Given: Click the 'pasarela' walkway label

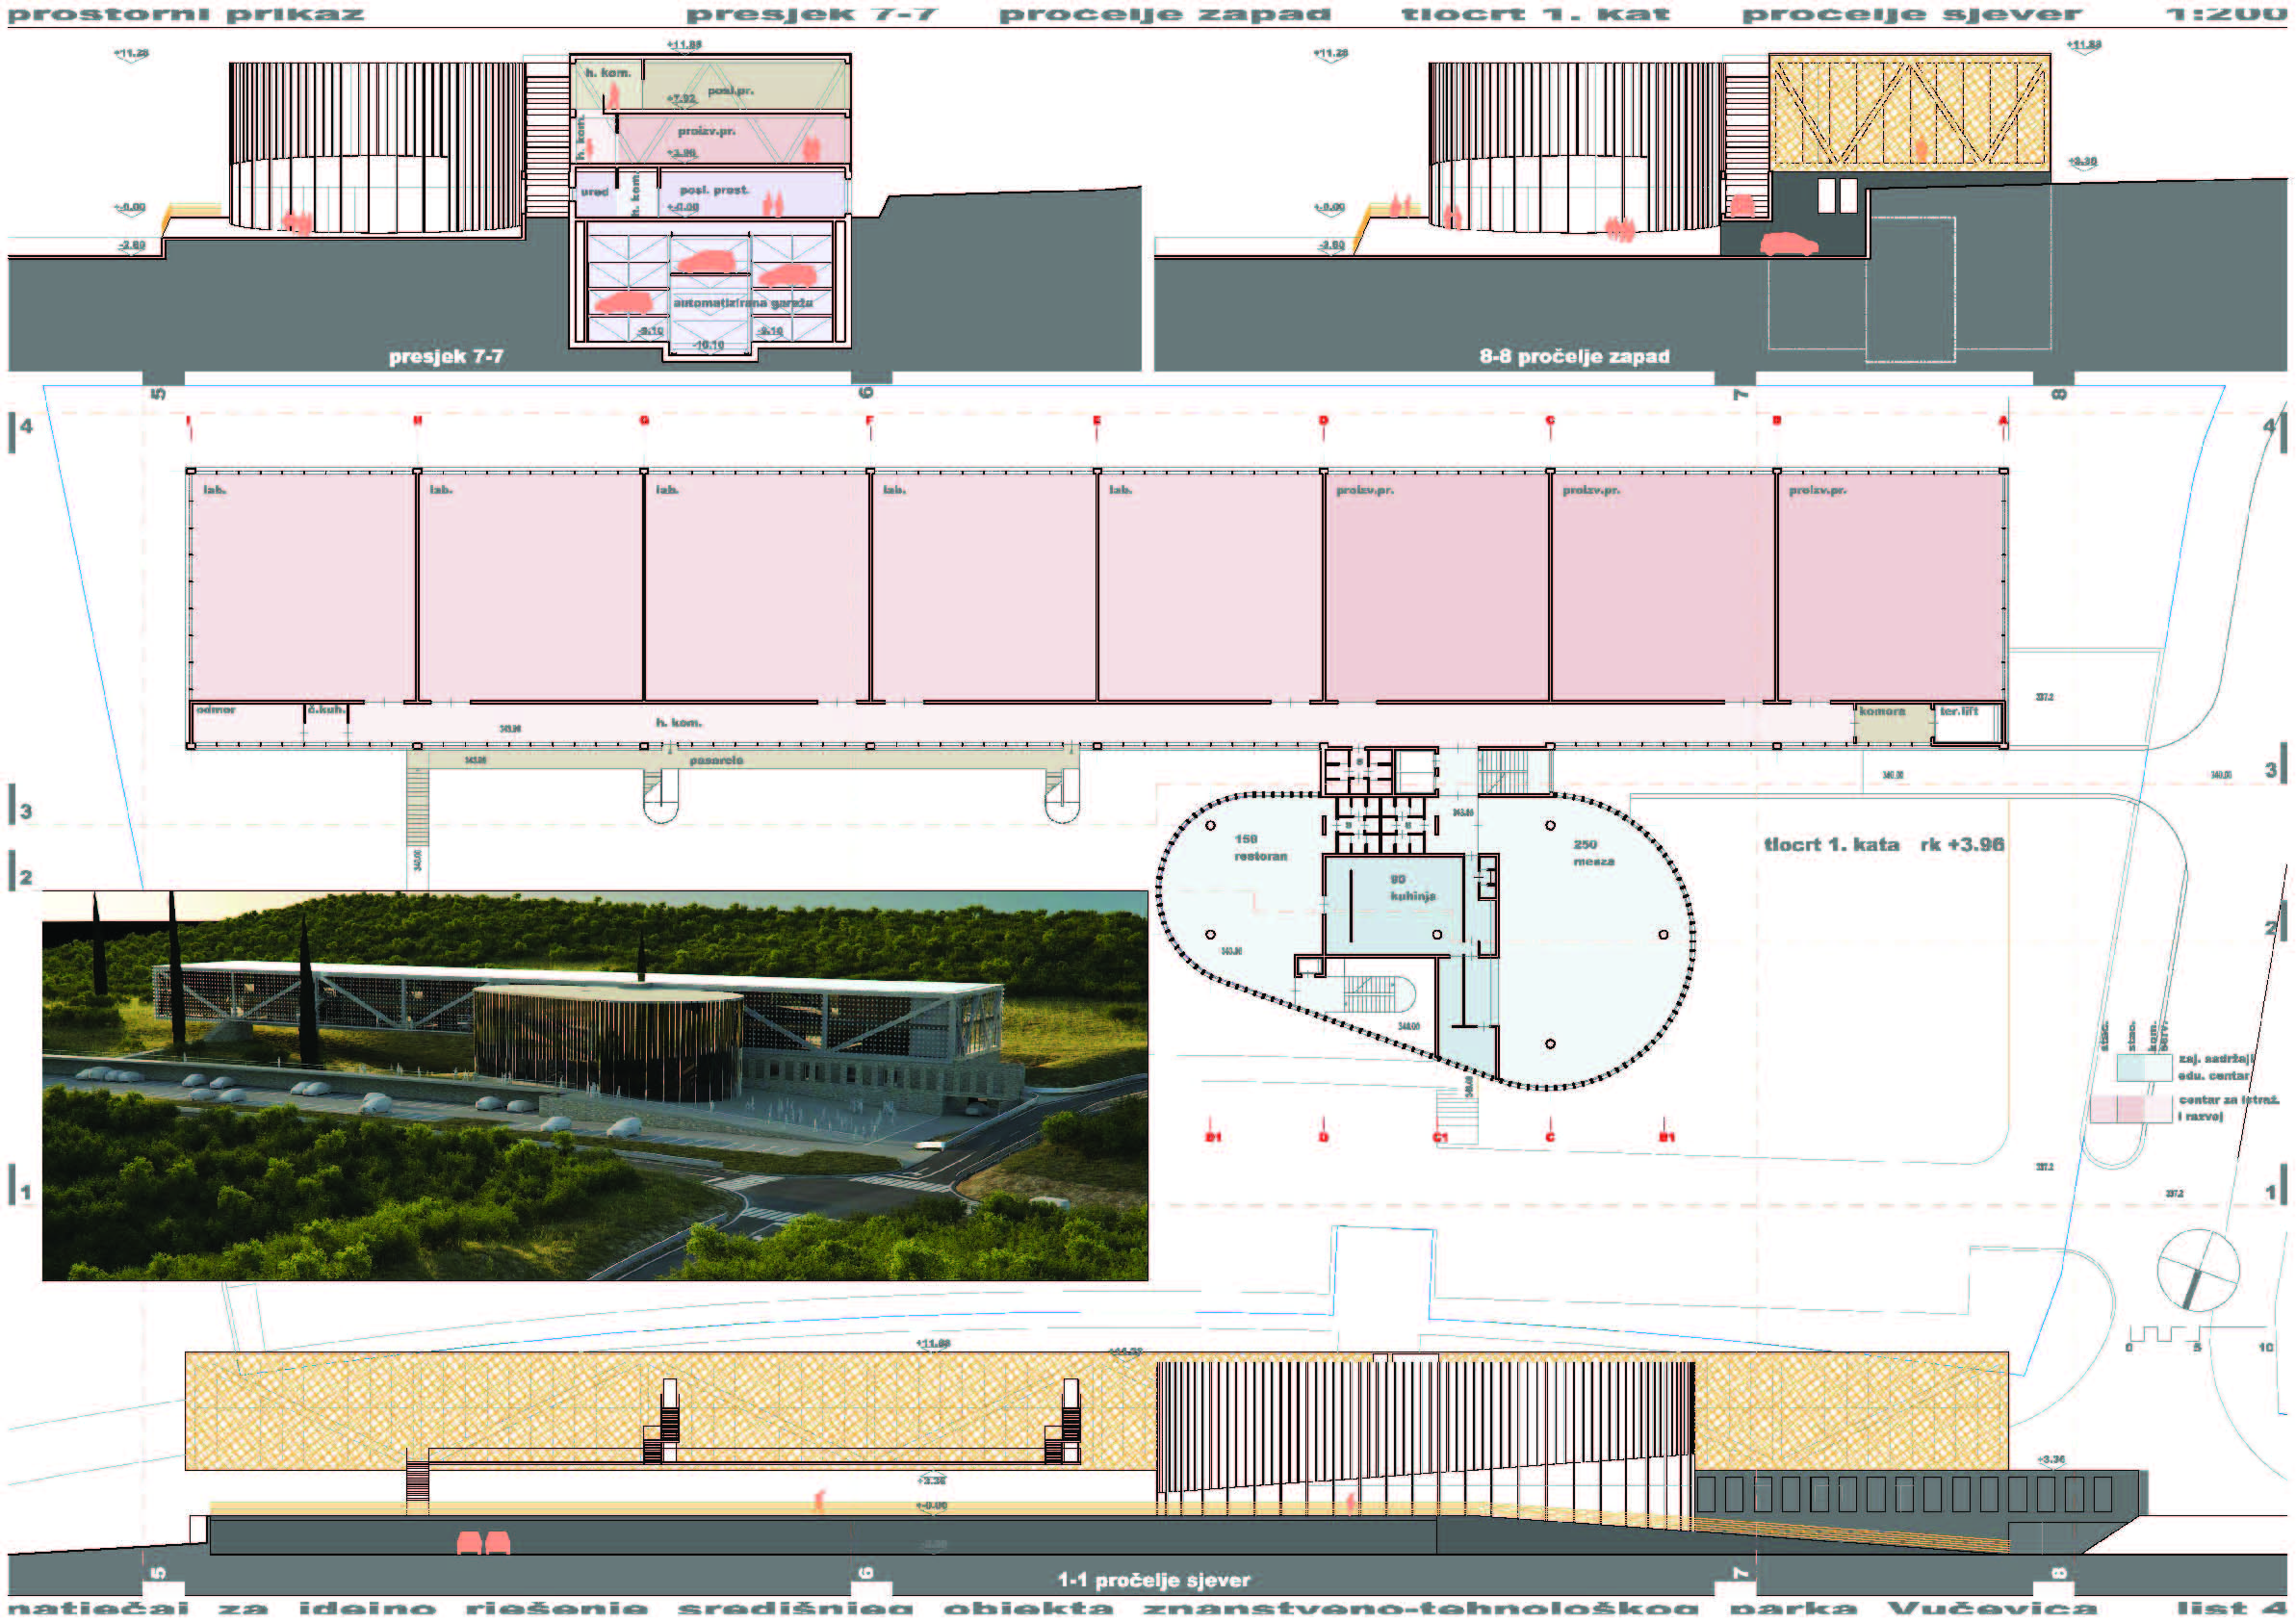Looking at the screenshot, I should (x=716, y=761).
